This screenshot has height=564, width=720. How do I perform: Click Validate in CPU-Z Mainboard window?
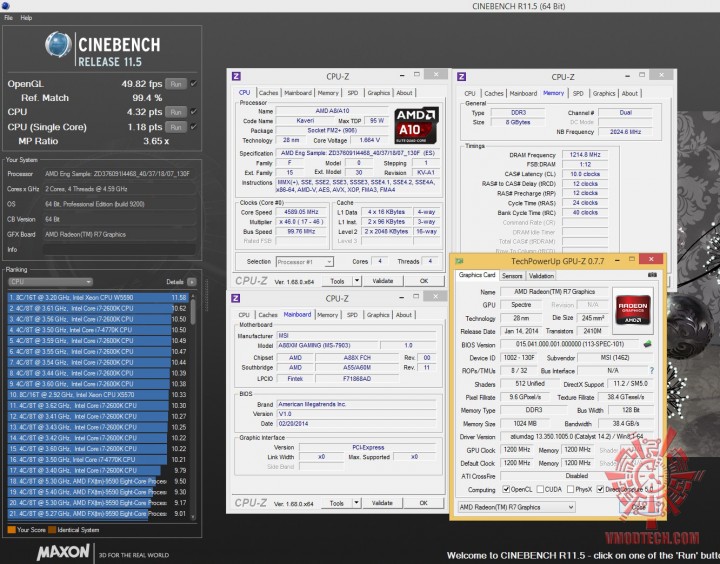tap(382, 503)
